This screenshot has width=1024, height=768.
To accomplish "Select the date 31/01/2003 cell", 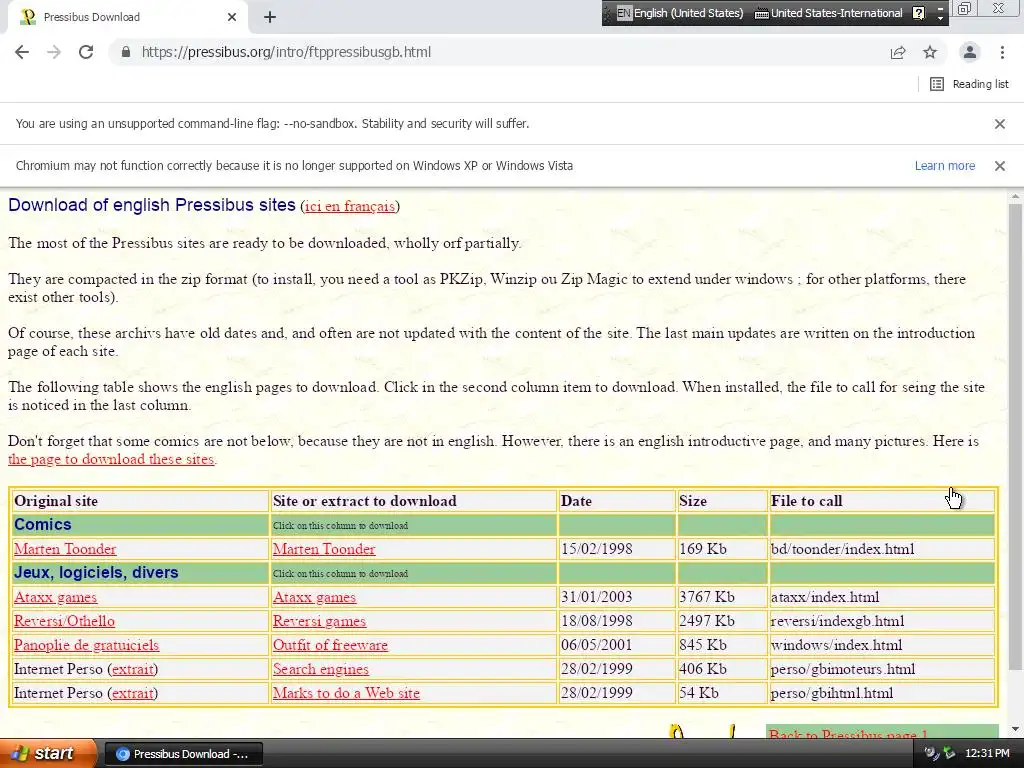I will [616, 597].
